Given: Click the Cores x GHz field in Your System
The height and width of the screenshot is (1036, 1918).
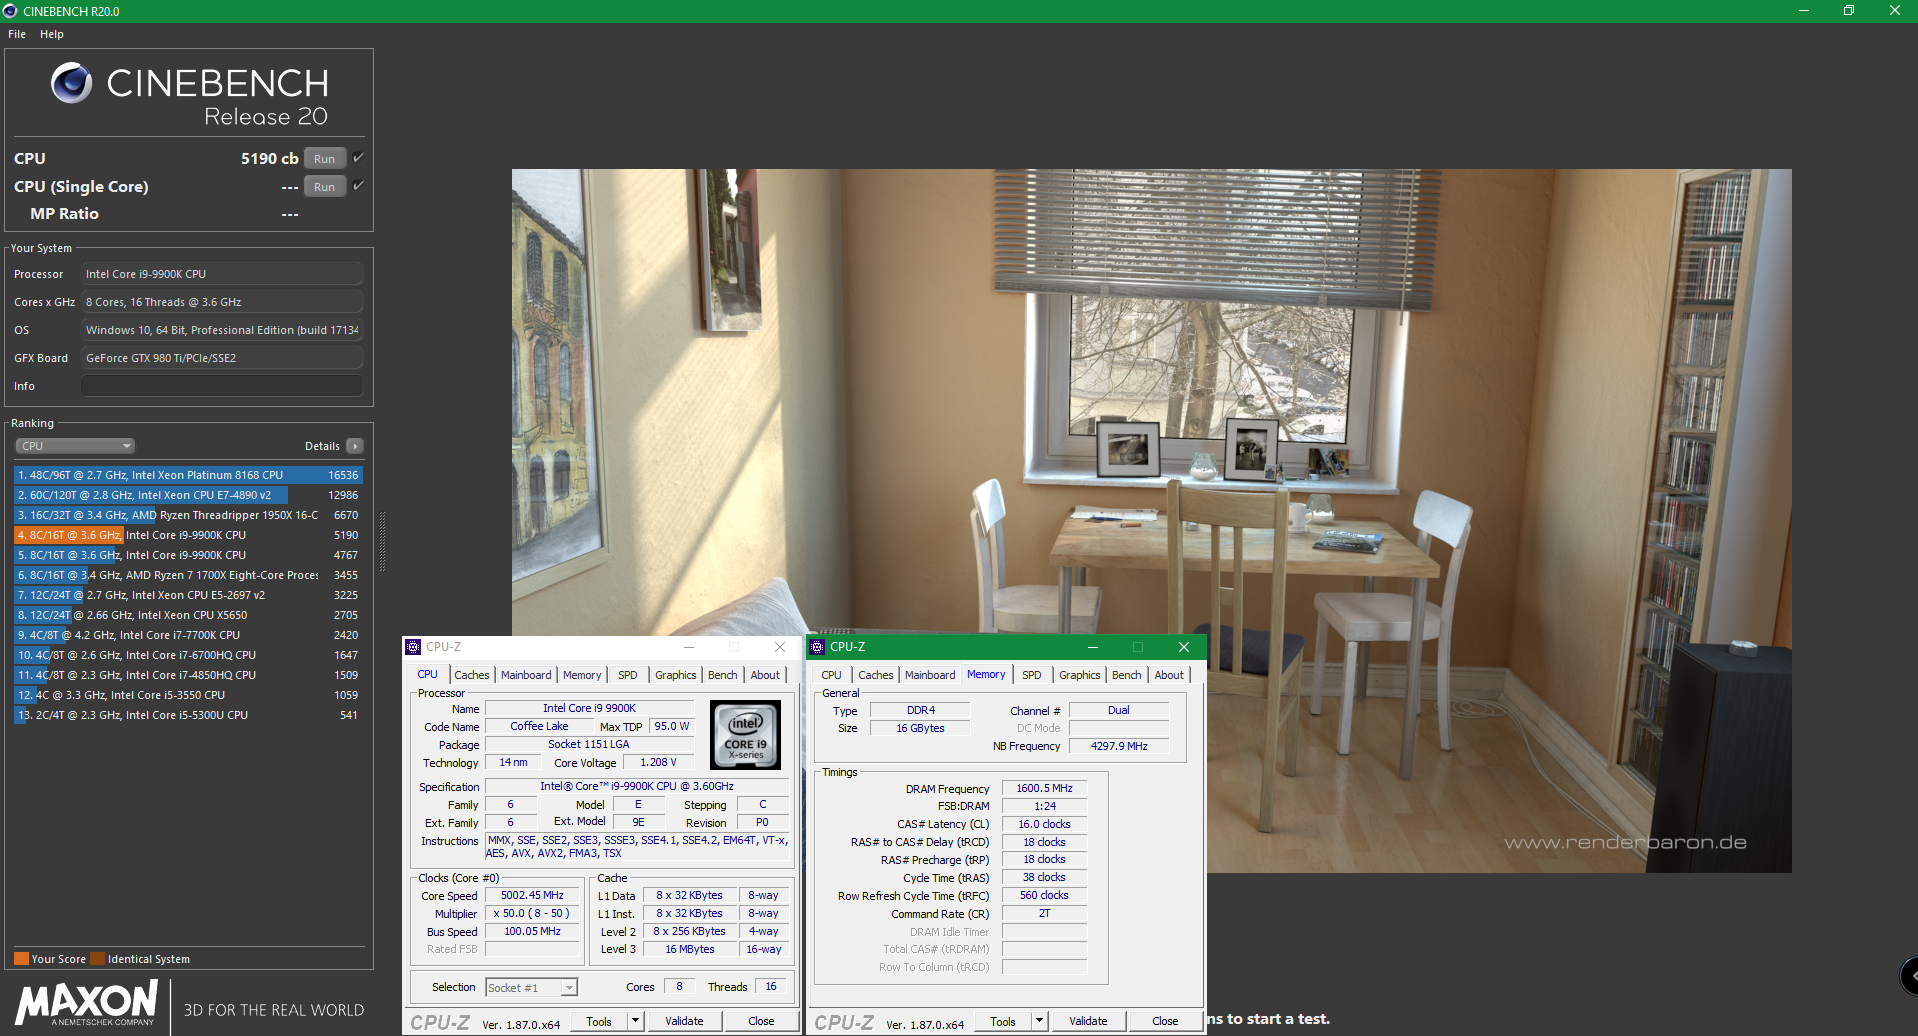Looking at the screenshot, I should (x=222, y=302).
